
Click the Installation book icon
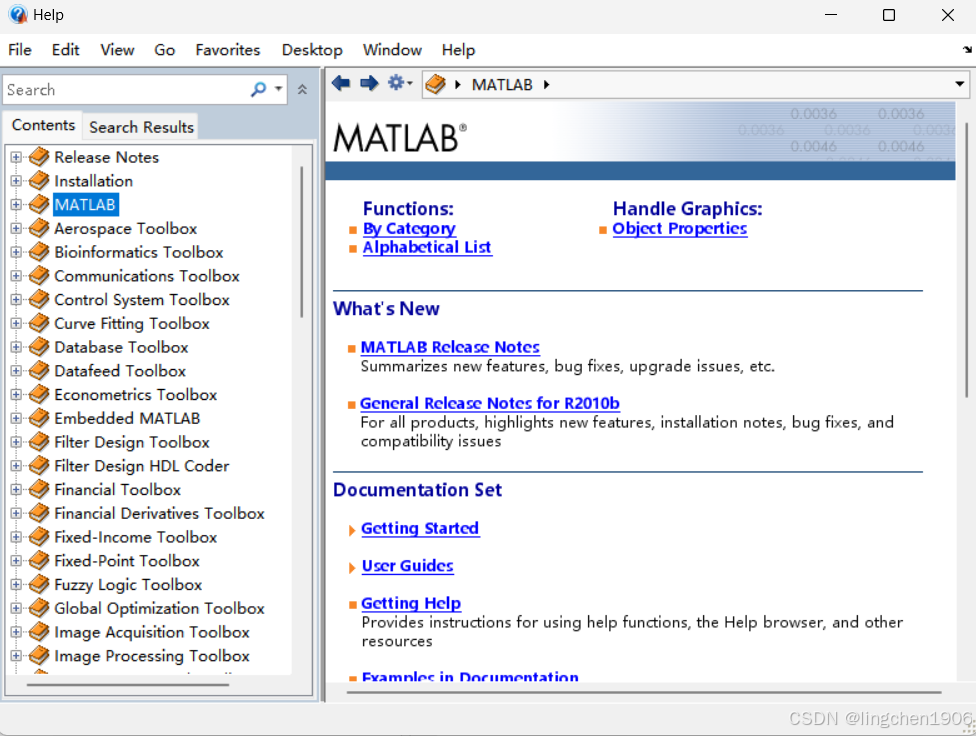pos(39,181)
